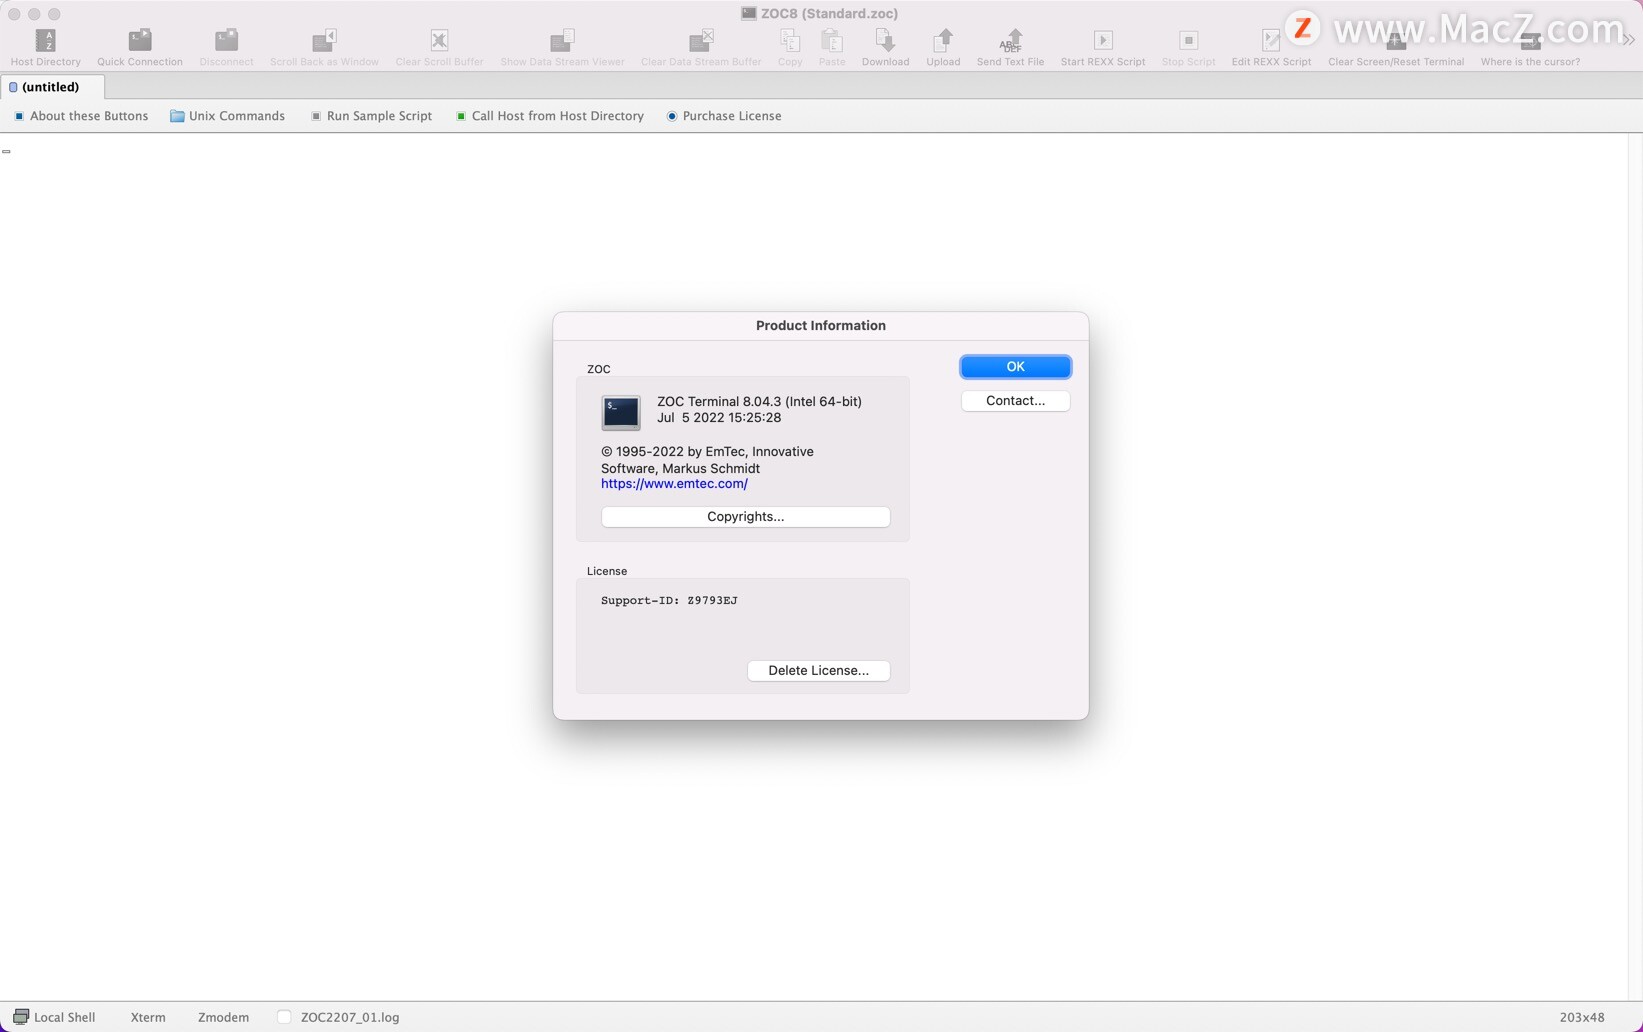1643x1032 pixels.
Task: Click Zmodem protocol in status bar
Action: click(x=223, y=1017)
